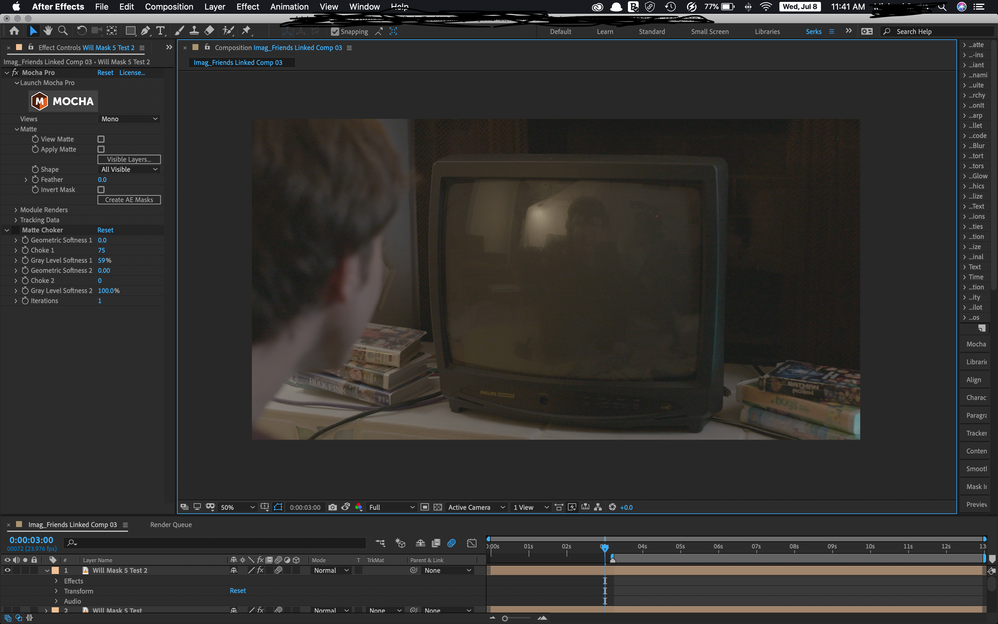Screen dimensions: 998x624
Task: Toggle the Feather stopwatch
Action: [35, 180]
